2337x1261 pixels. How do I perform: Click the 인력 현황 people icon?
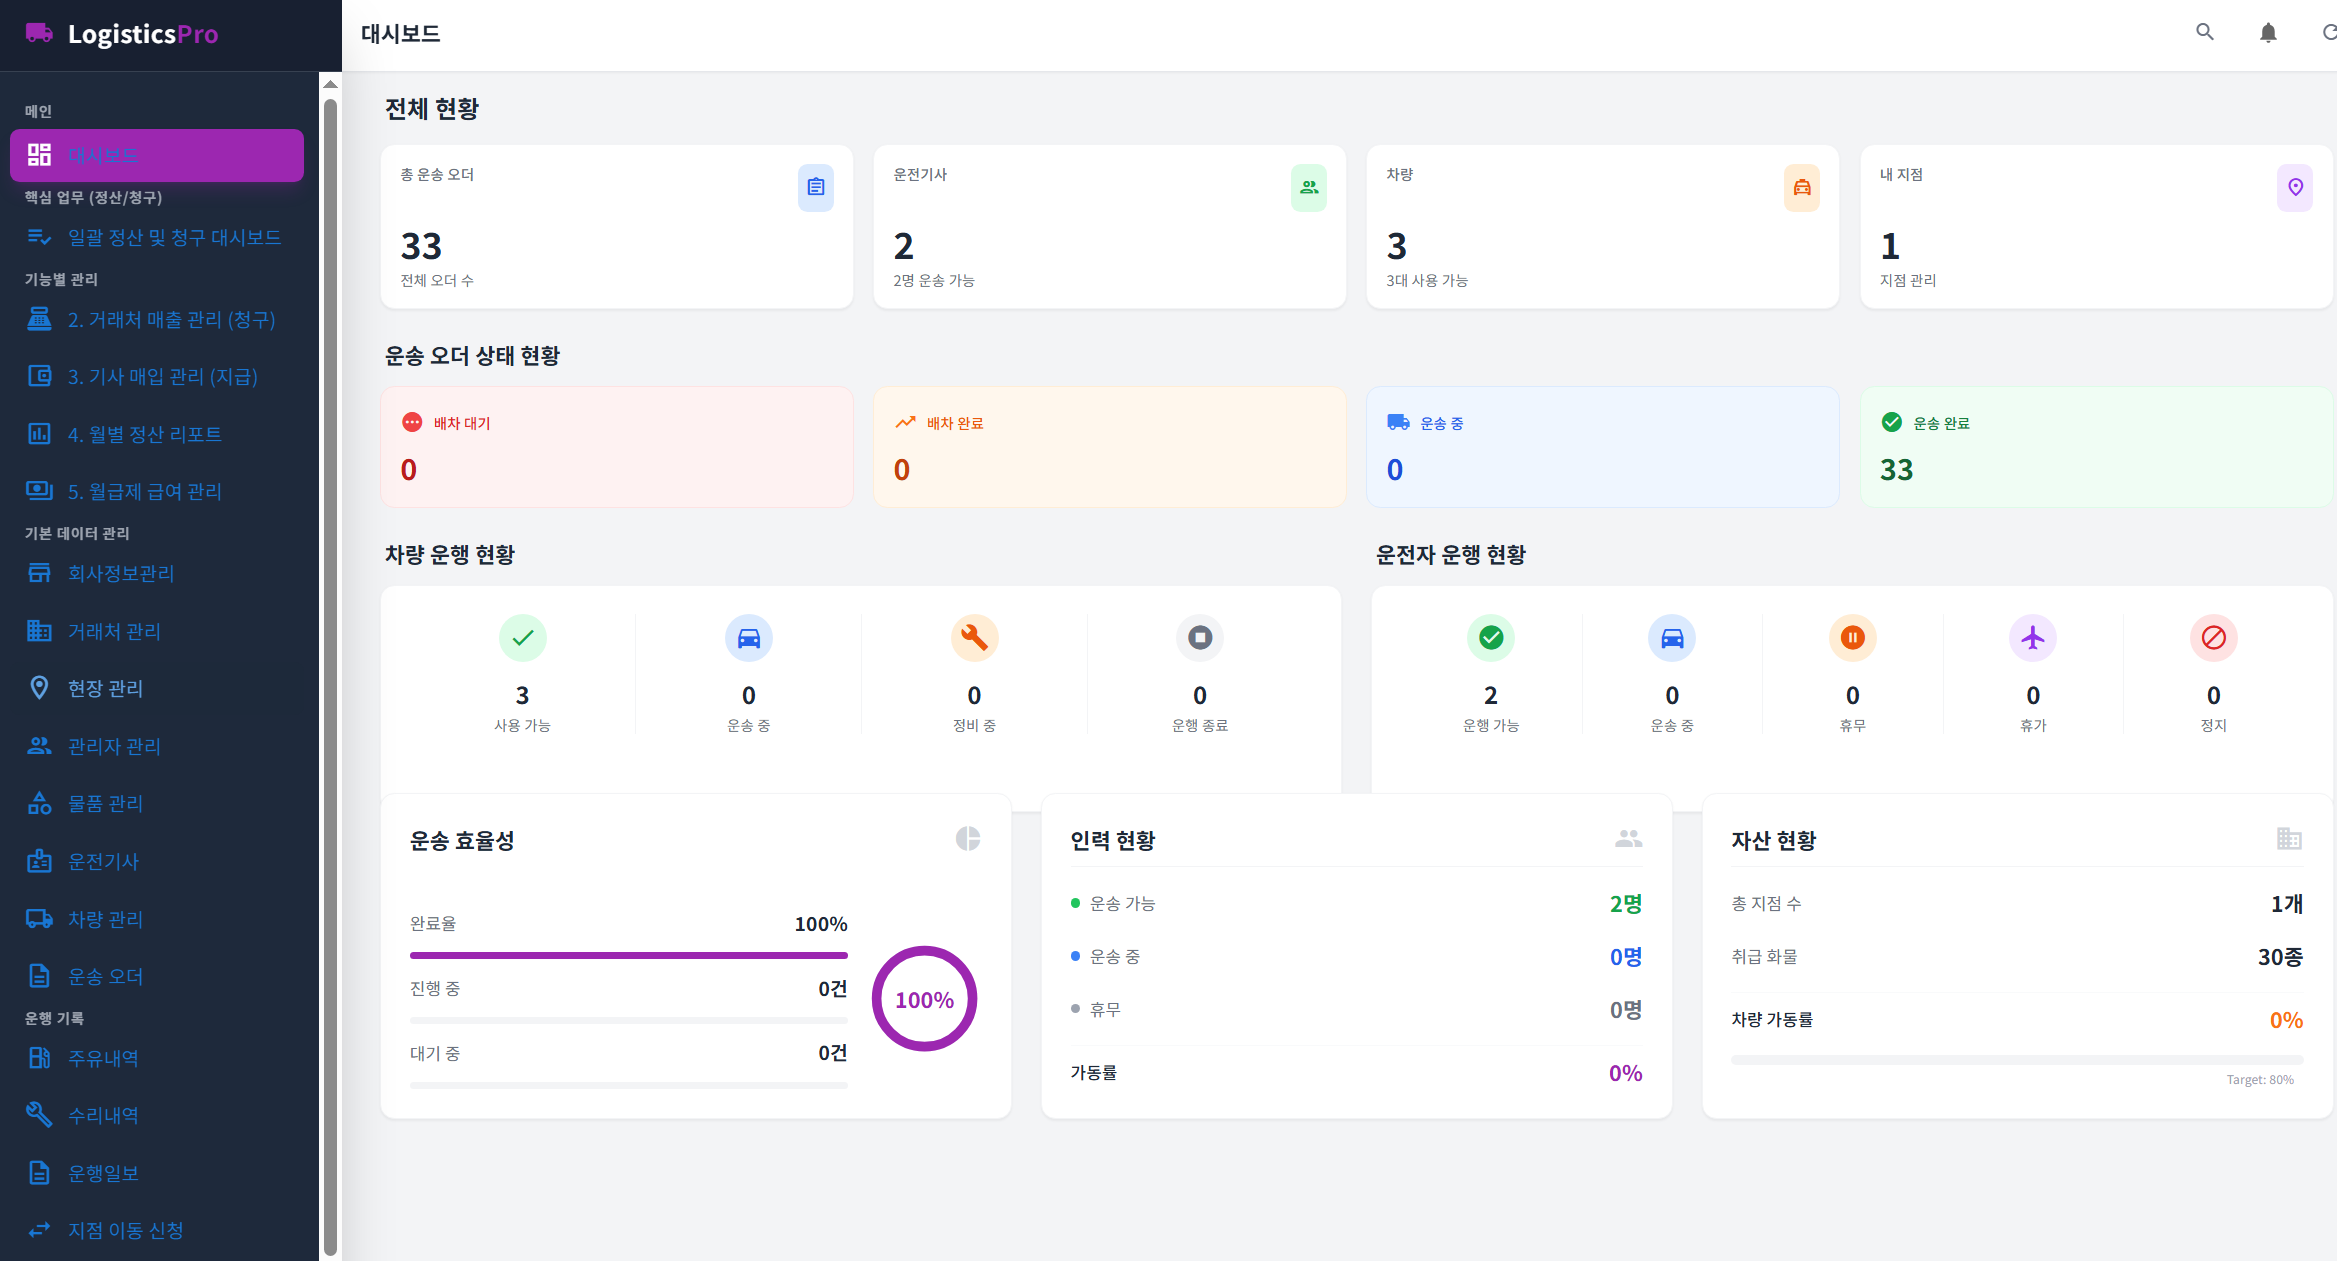point(1628,839)
